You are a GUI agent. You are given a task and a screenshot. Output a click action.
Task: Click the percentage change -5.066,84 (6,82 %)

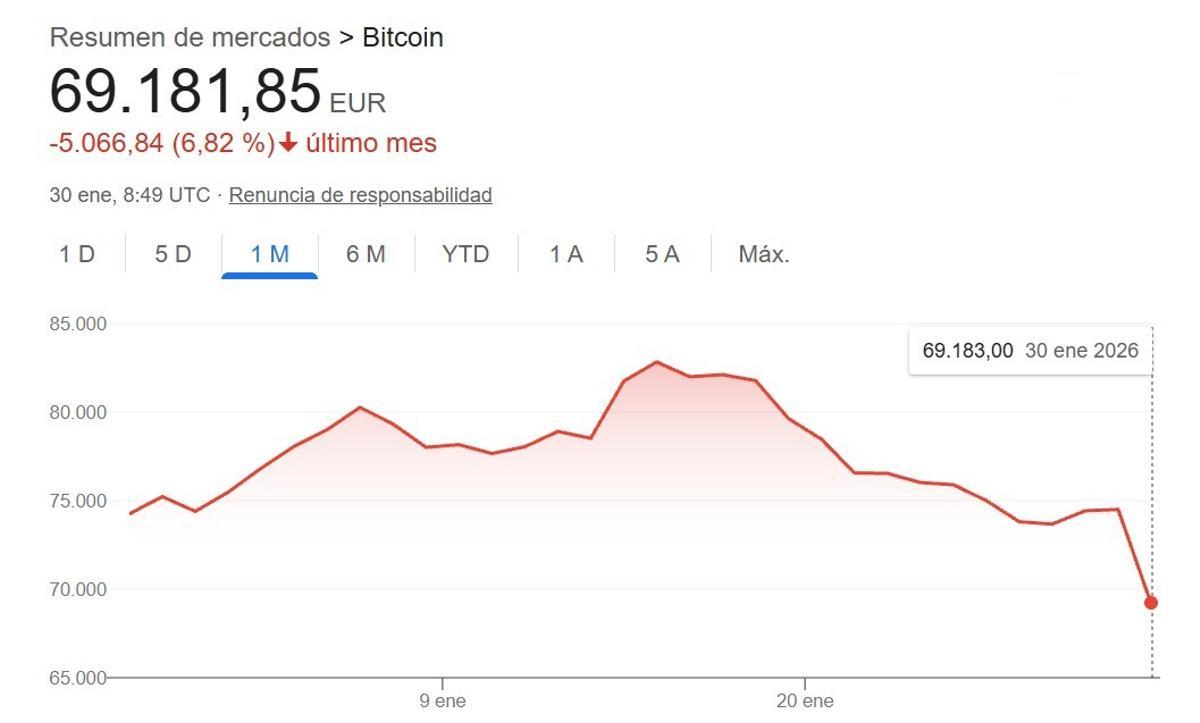163,143
